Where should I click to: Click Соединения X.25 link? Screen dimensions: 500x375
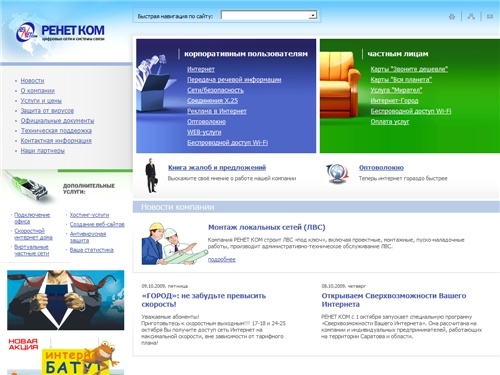(213, 101)
